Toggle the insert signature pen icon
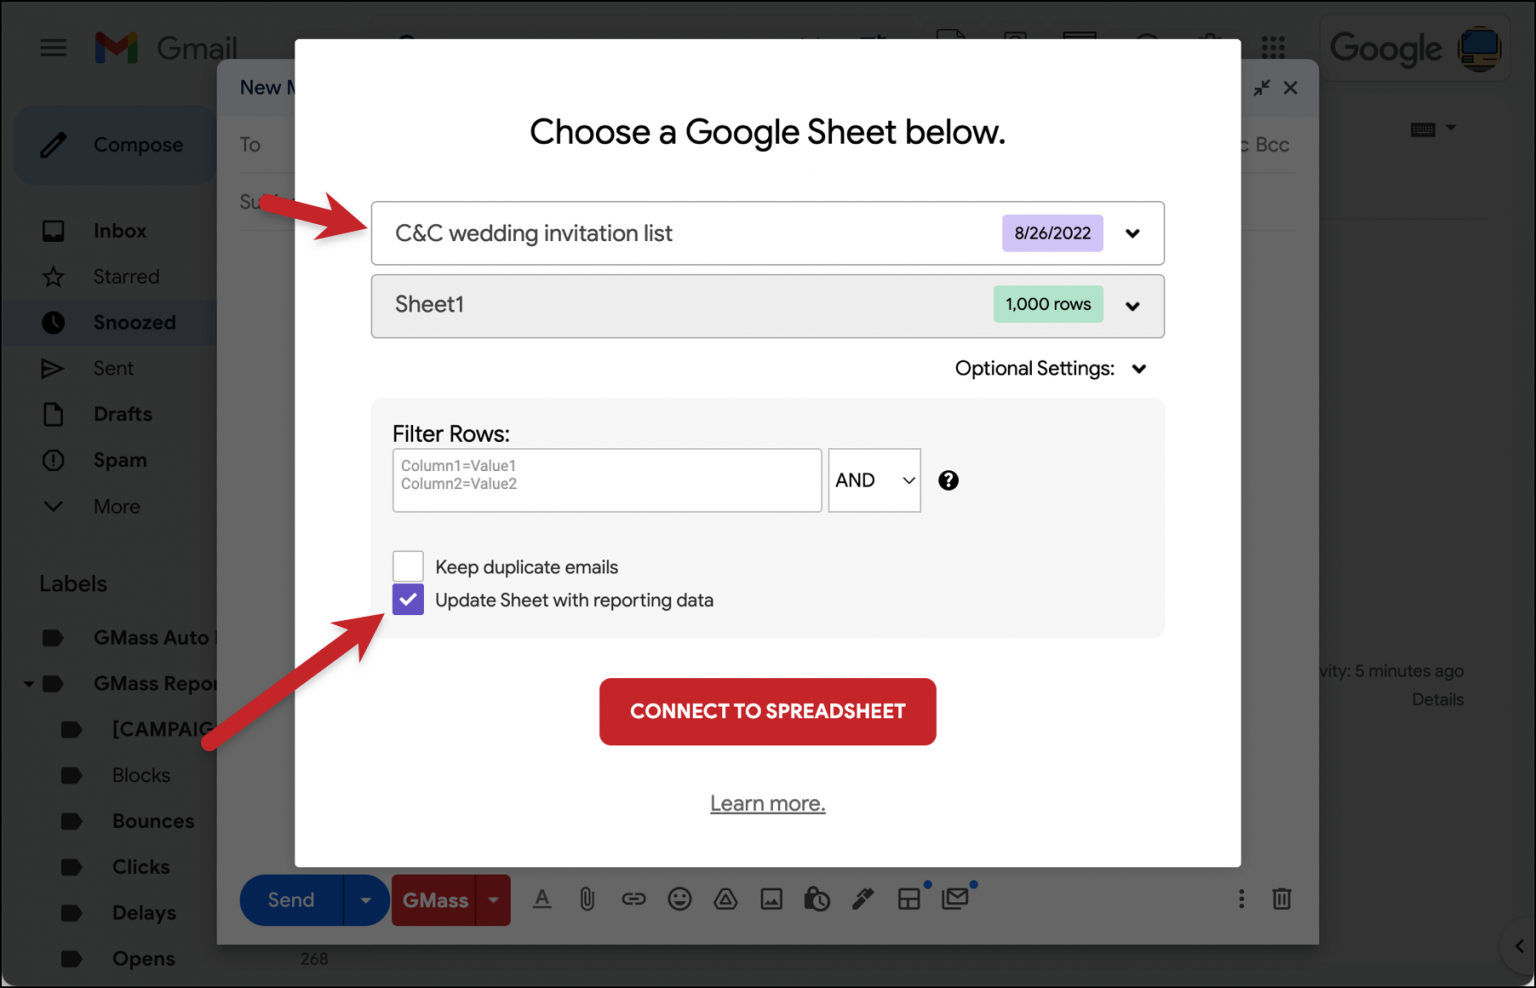Screen dimensions: 1536x988 coord(862,899)
